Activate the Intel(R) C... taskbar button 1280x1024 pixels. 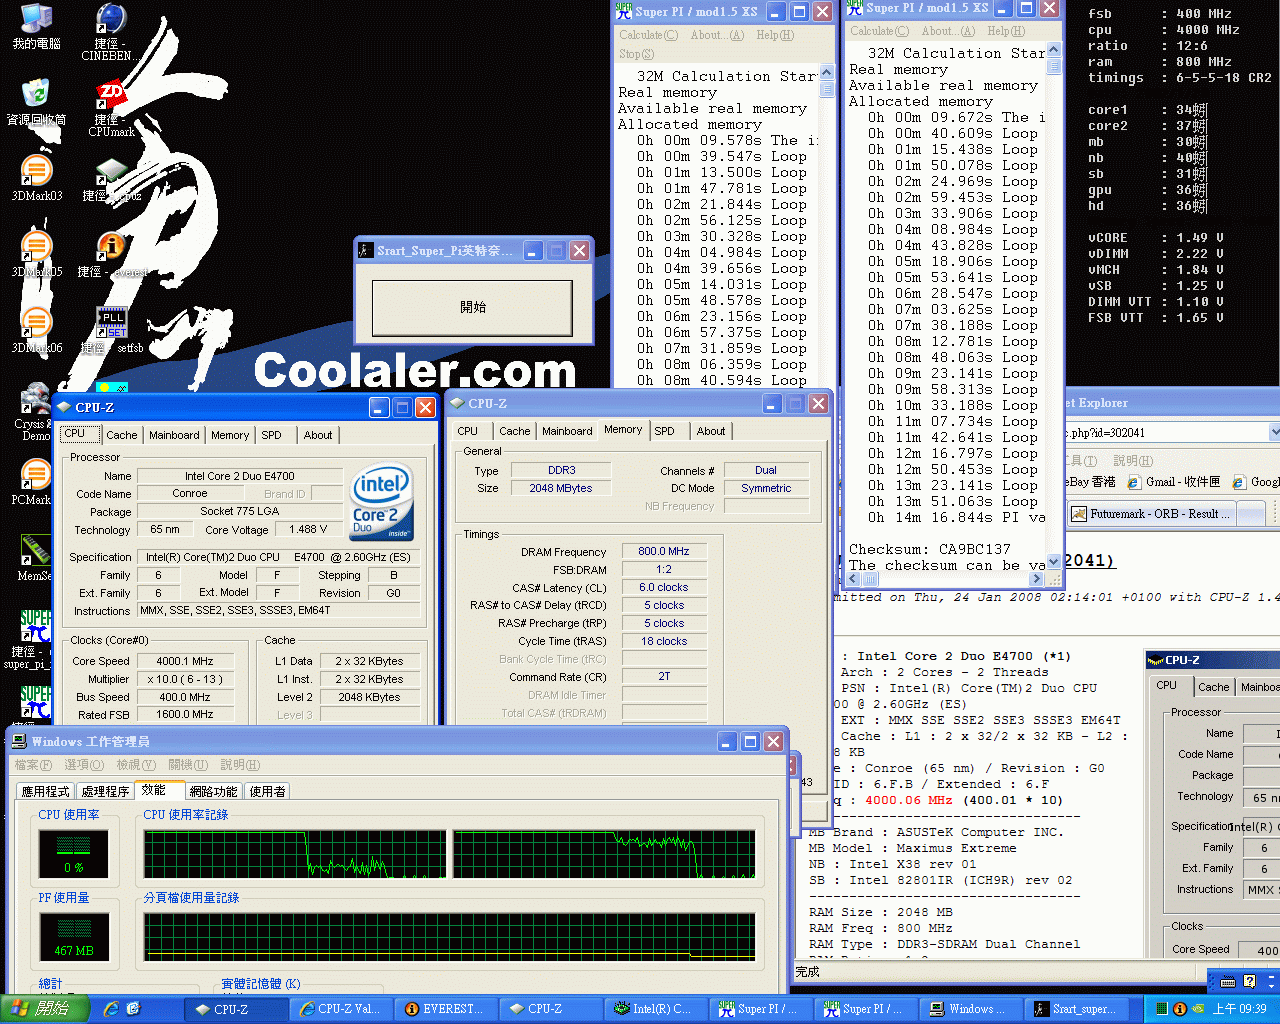[655, 1009]
